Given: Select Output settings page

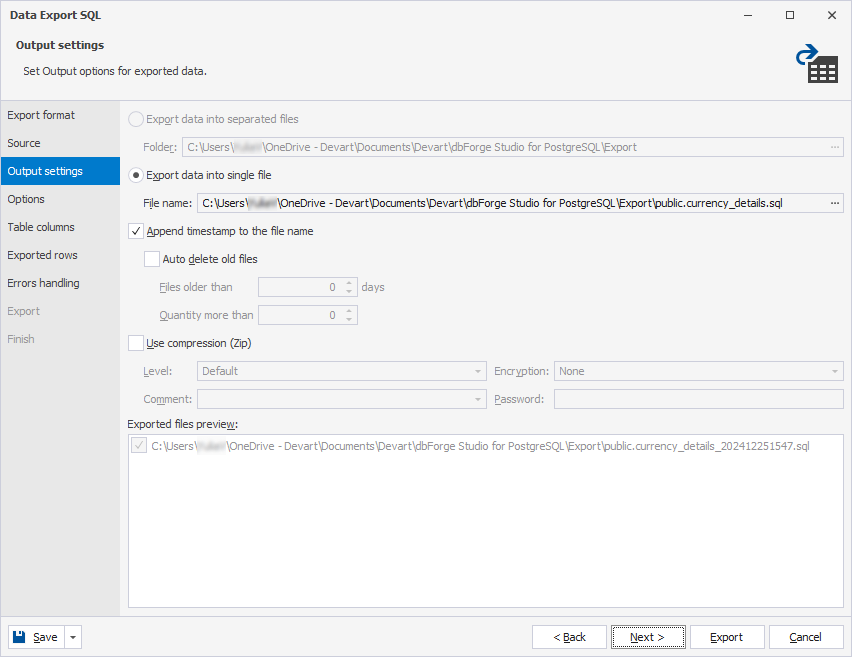Looking at the screenshot, I should (x=60, y=171).
